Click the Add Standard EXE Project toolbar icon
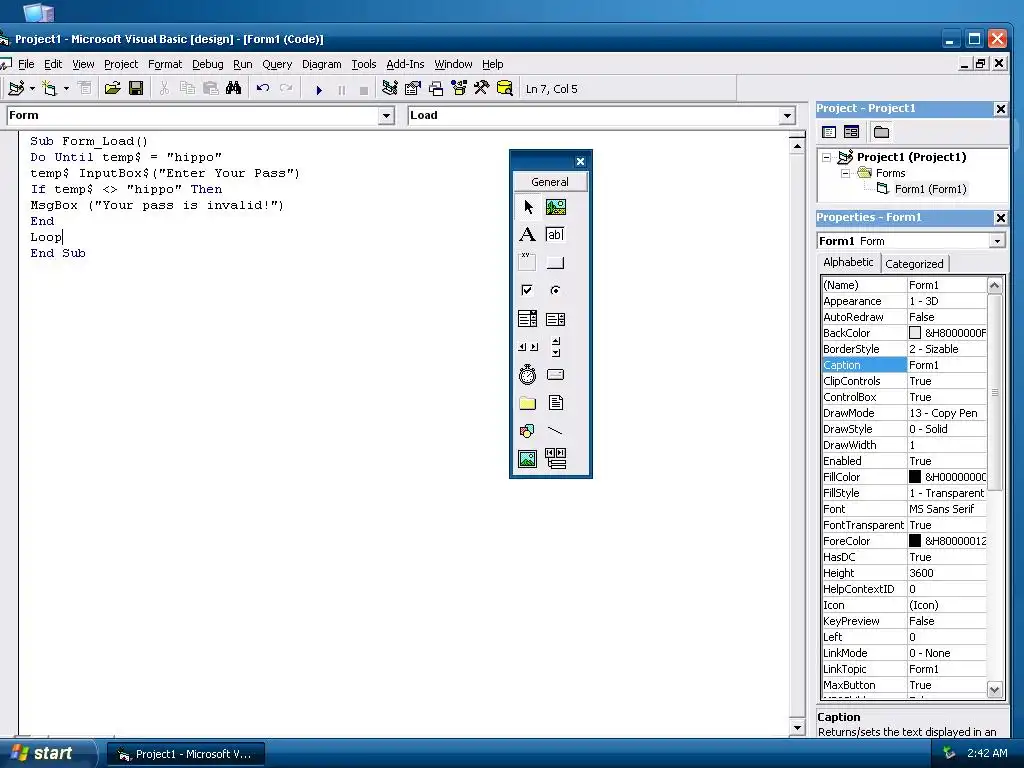This screenshot has width=1024, height=768. pyautogui.click(x=16, y=88)
